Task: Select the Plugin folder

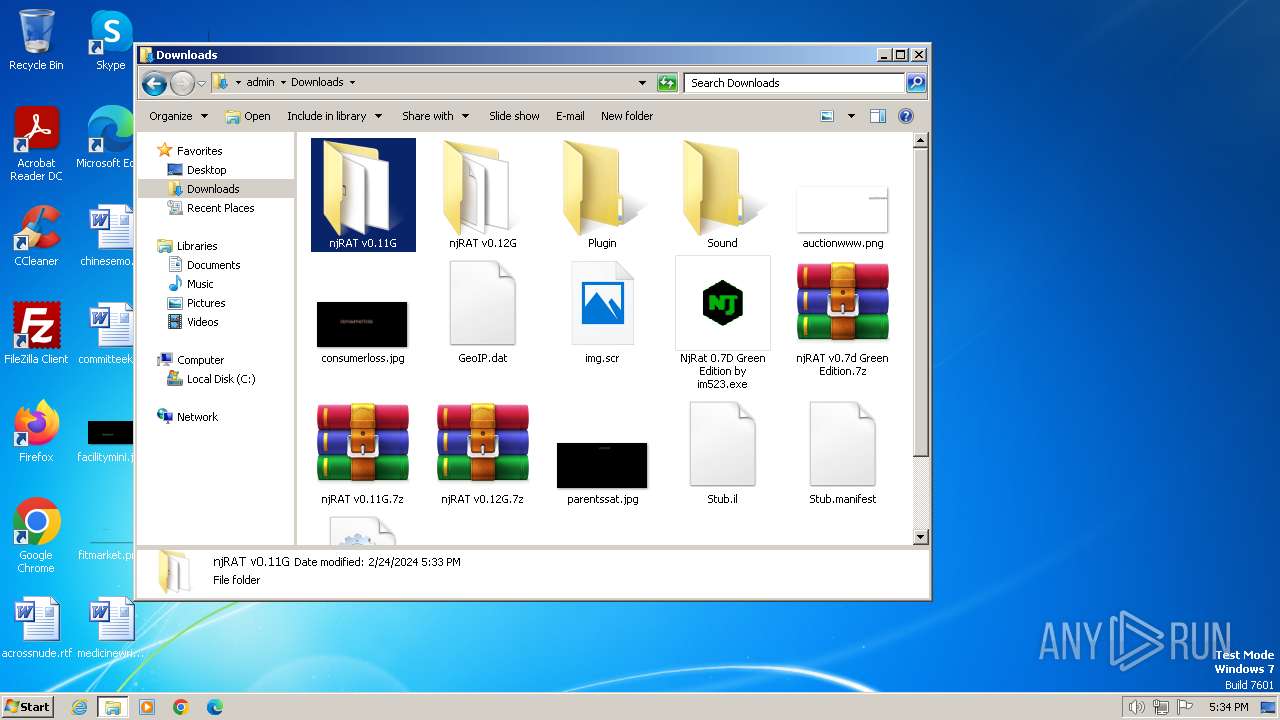Action: click(602, 195)
